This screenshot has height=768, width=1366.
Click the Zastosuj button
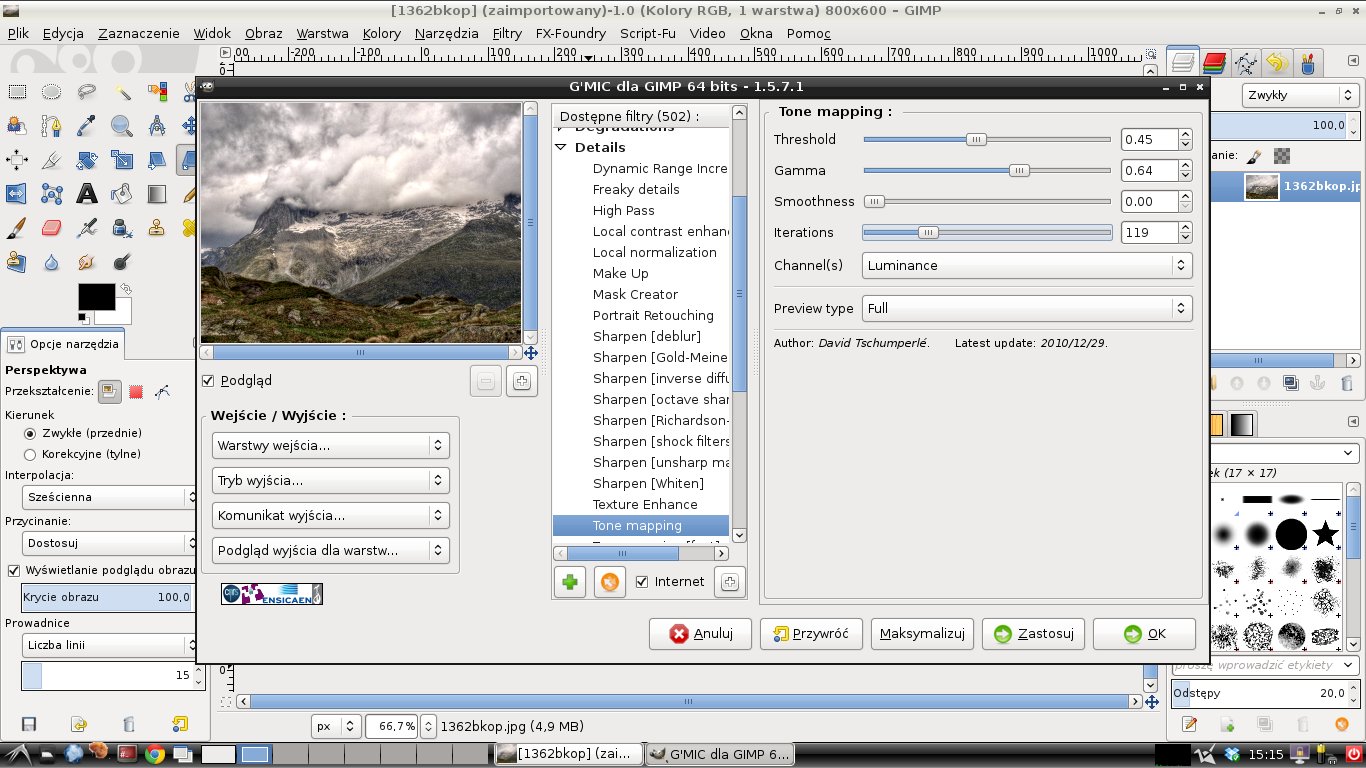pyautogui.click(x=1034, y=634)
